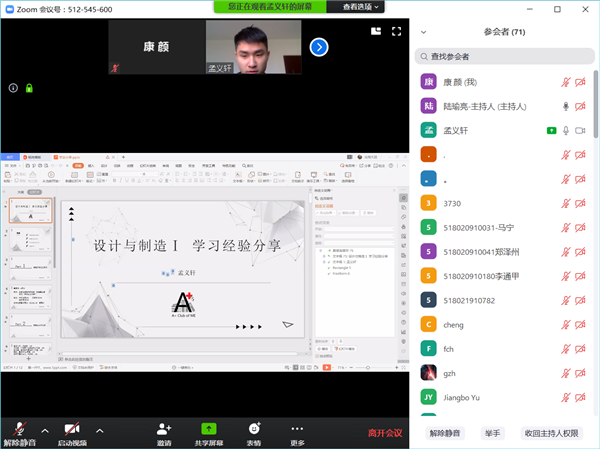Collapse the 参会者 panel chevron

pyautogui.click(x=424, y=32)
